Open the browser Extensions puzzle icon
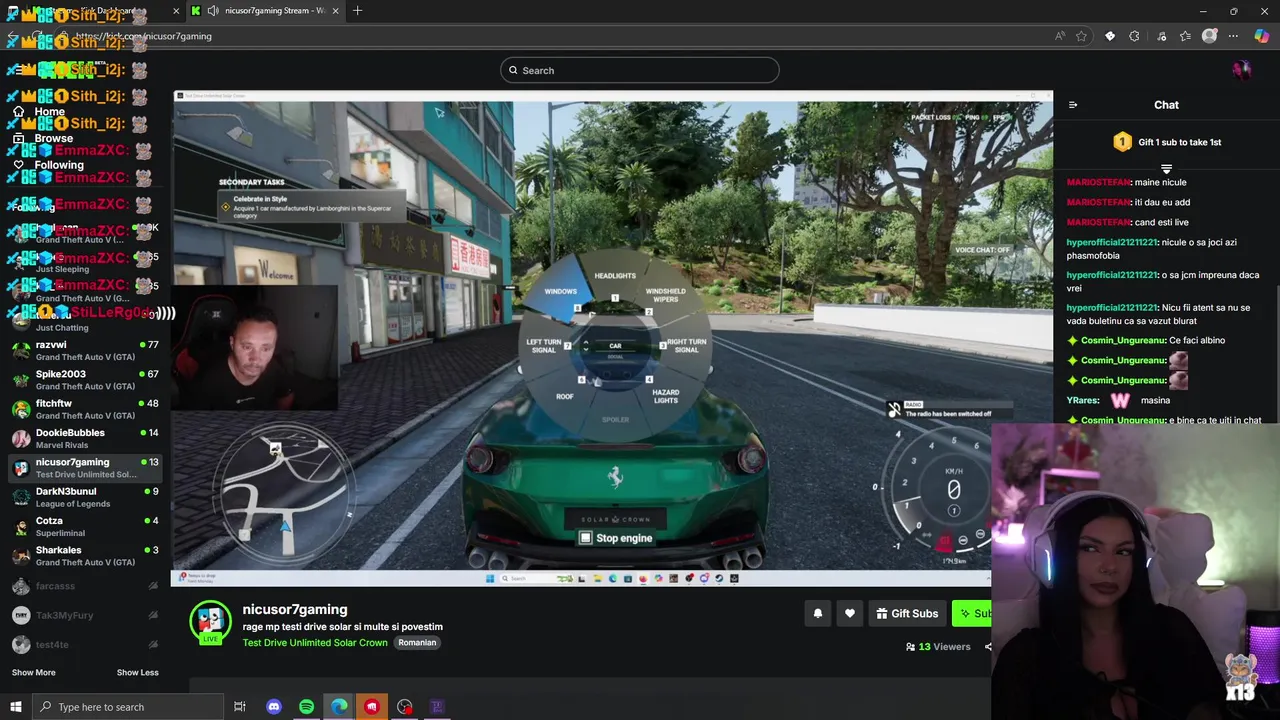Screen dimensions: 1280x720 pos(1134,36)
